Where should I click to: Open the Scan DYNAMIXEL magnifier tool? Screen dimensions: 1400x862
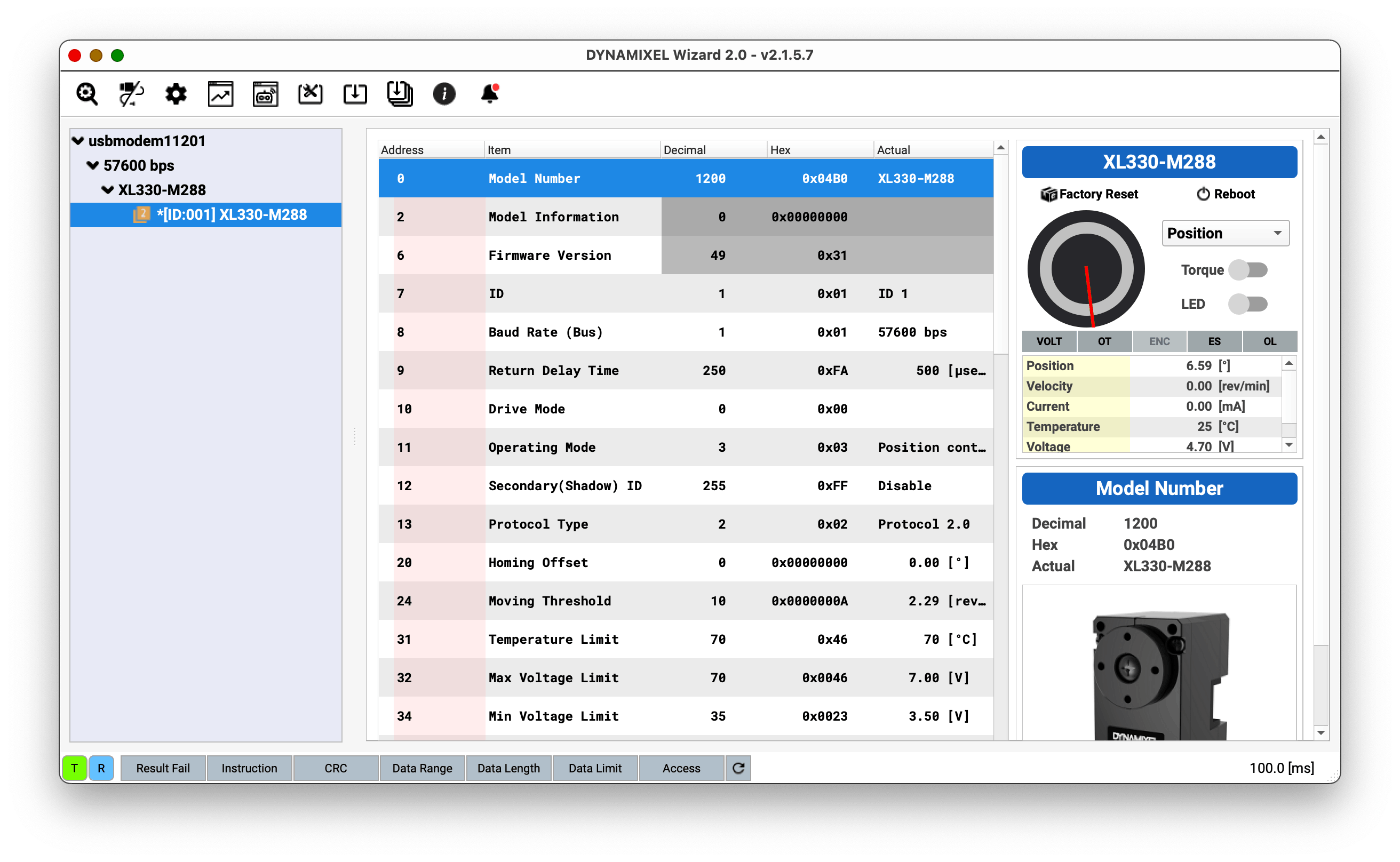pyautogui.click(x=87, y=94)
